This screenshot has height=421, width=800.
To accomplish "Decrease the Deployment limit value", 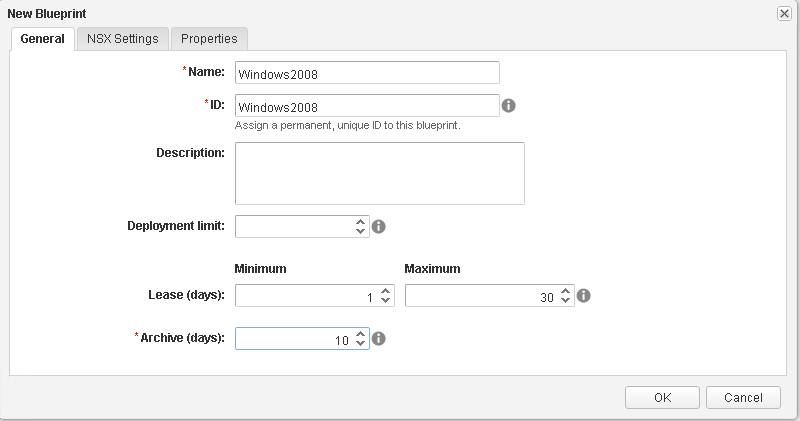I will pos(361,232).
